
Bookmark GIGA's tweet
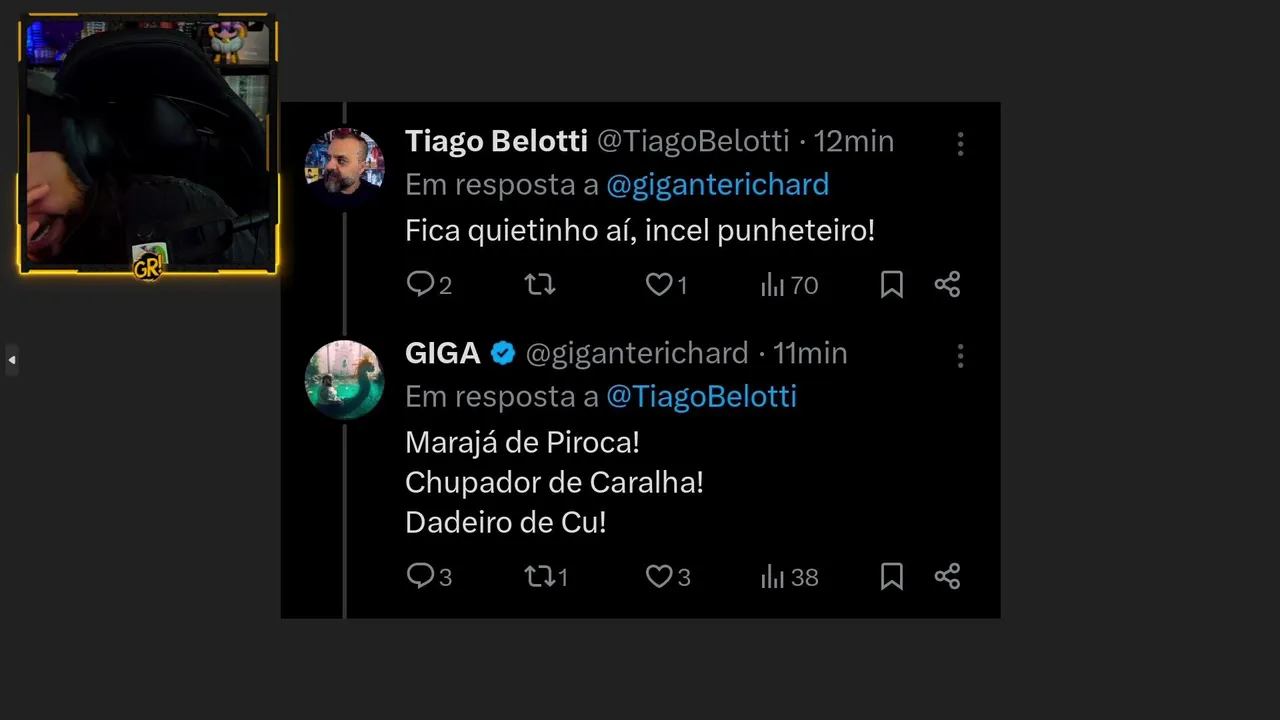pyautogui.click(x=892, y=576)
